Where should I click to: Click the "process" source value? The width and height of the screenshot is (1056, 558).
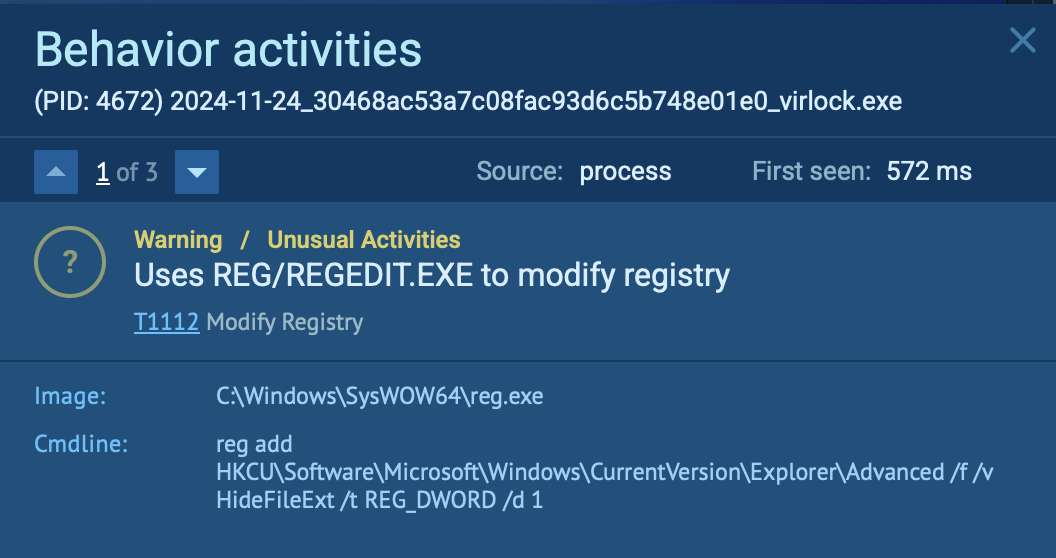(625, 172)
